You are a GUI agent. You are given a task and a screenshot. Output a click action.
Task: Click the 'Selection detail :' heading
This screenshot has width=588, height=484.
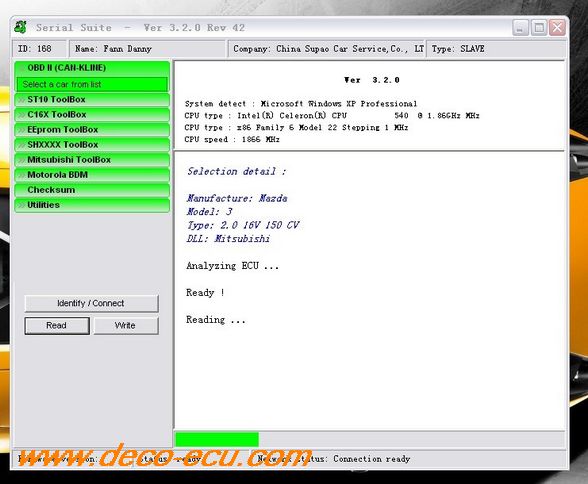[x=237, y=172]
